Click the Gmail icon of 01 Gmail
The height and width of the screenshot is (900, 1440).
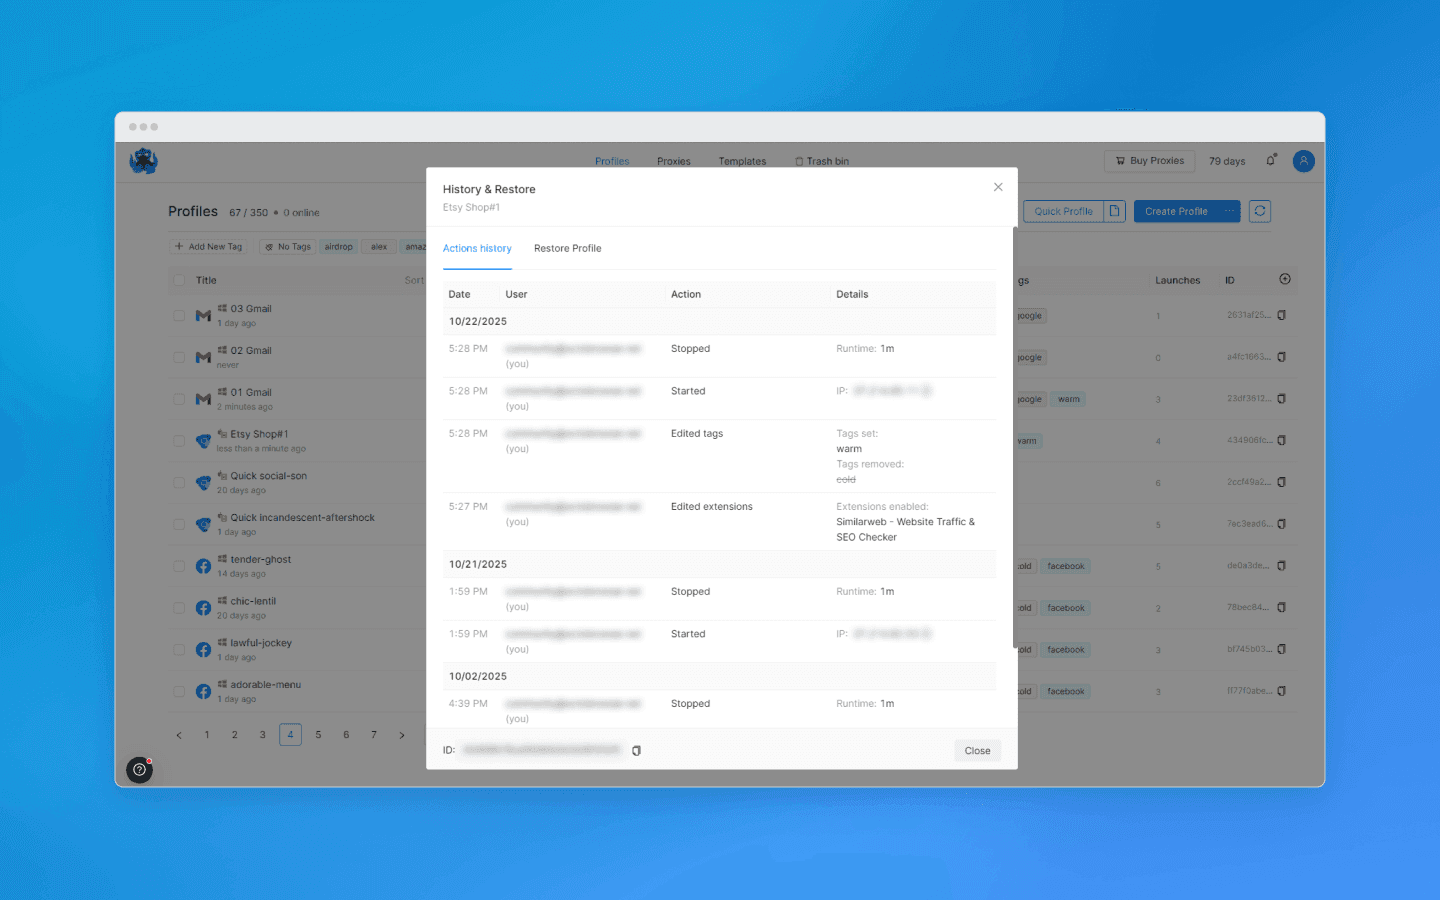(203, 399)
